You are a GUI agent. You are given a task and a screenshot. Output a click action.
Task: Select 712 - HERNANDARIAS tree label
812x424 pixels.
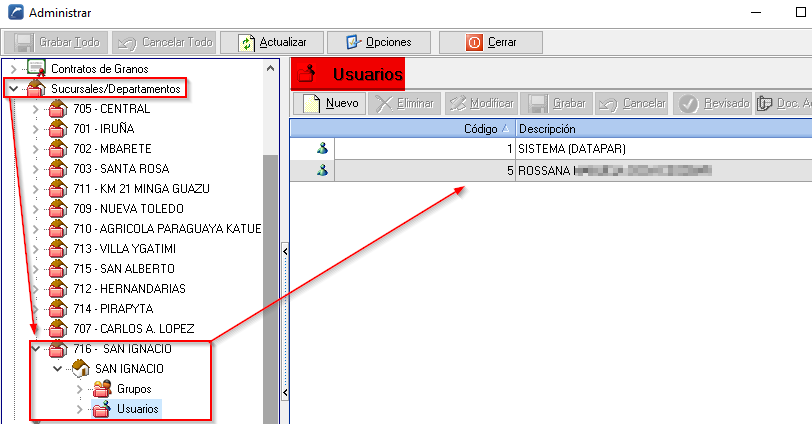point(129,289)
